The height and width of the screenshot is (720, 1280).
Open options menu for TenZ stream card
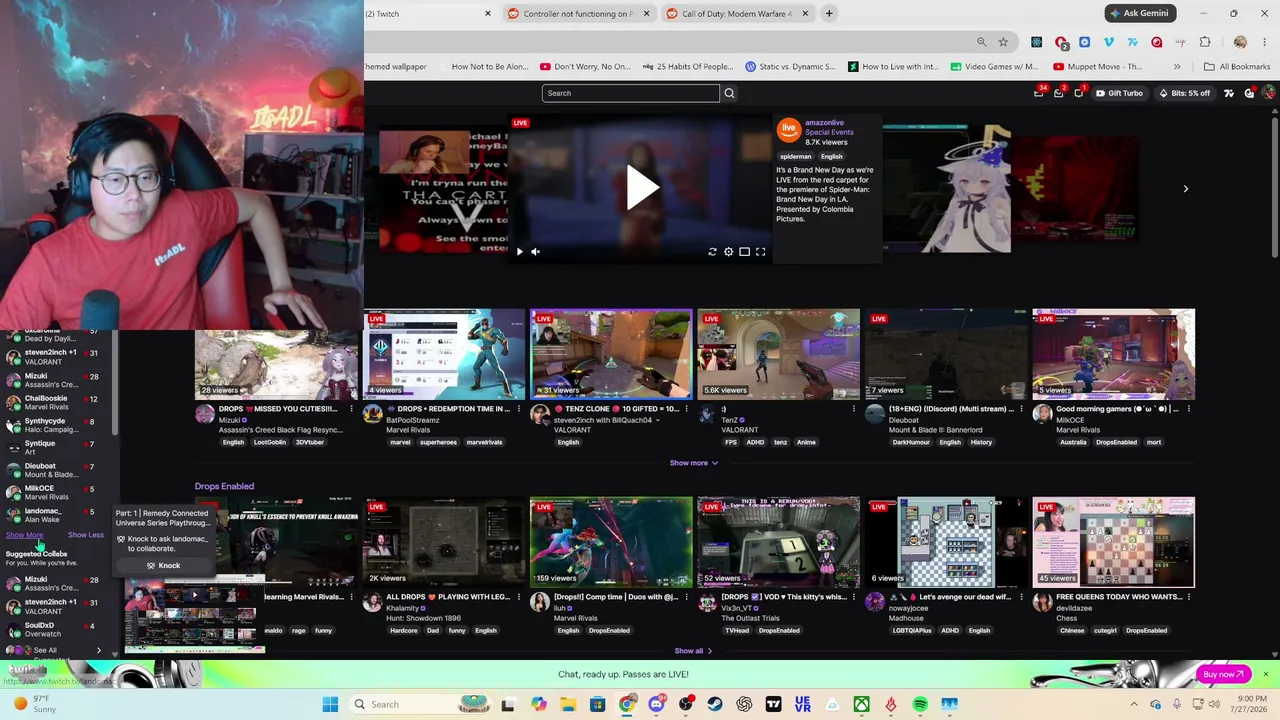853,409
